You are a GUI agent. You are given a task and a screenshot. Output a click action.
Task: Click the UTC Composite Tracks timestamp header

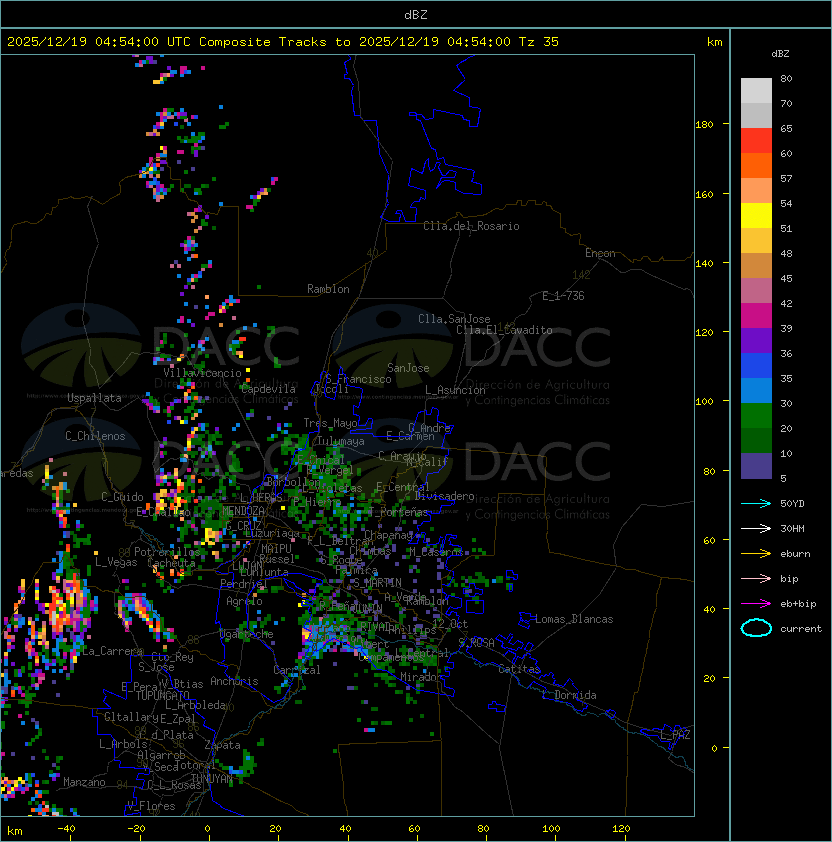[283, 42]
